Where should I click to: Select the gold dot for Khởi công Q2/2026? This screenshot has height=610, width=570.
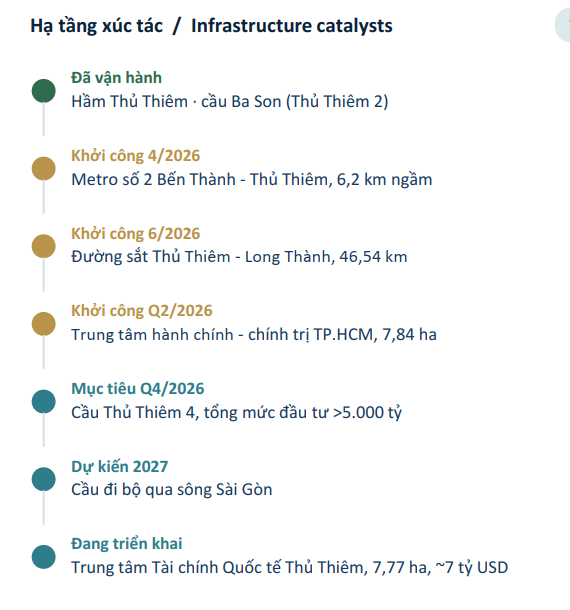tap(44, 324)
